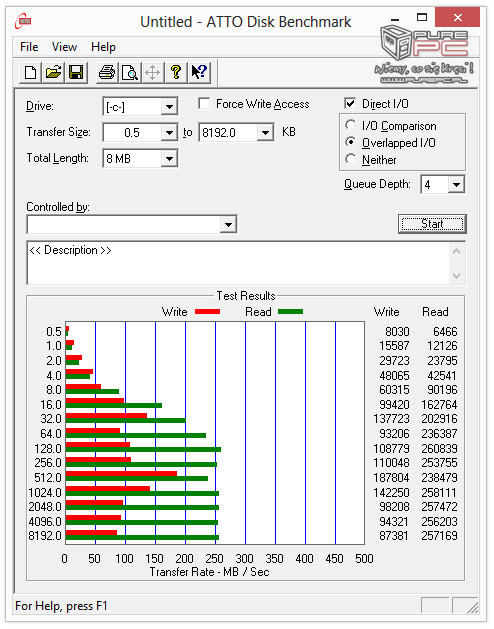Open the Drive dropdown
This screenshot has height=629, width=494.
pos(169,107)
